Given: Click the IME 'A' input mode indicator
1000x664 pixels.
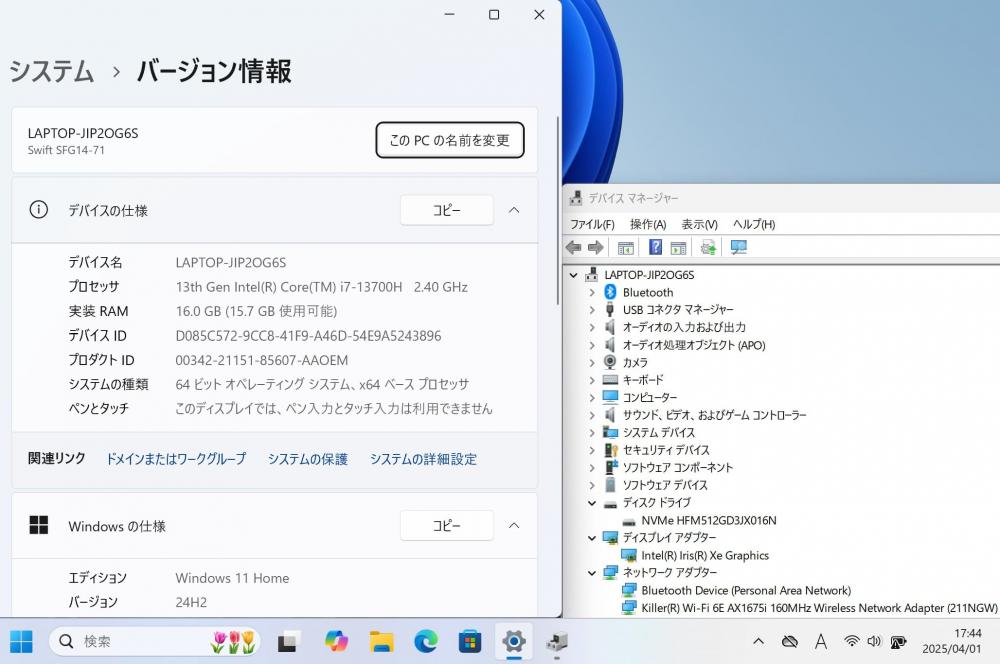Looking at the screenshot, I should (821, 641).
